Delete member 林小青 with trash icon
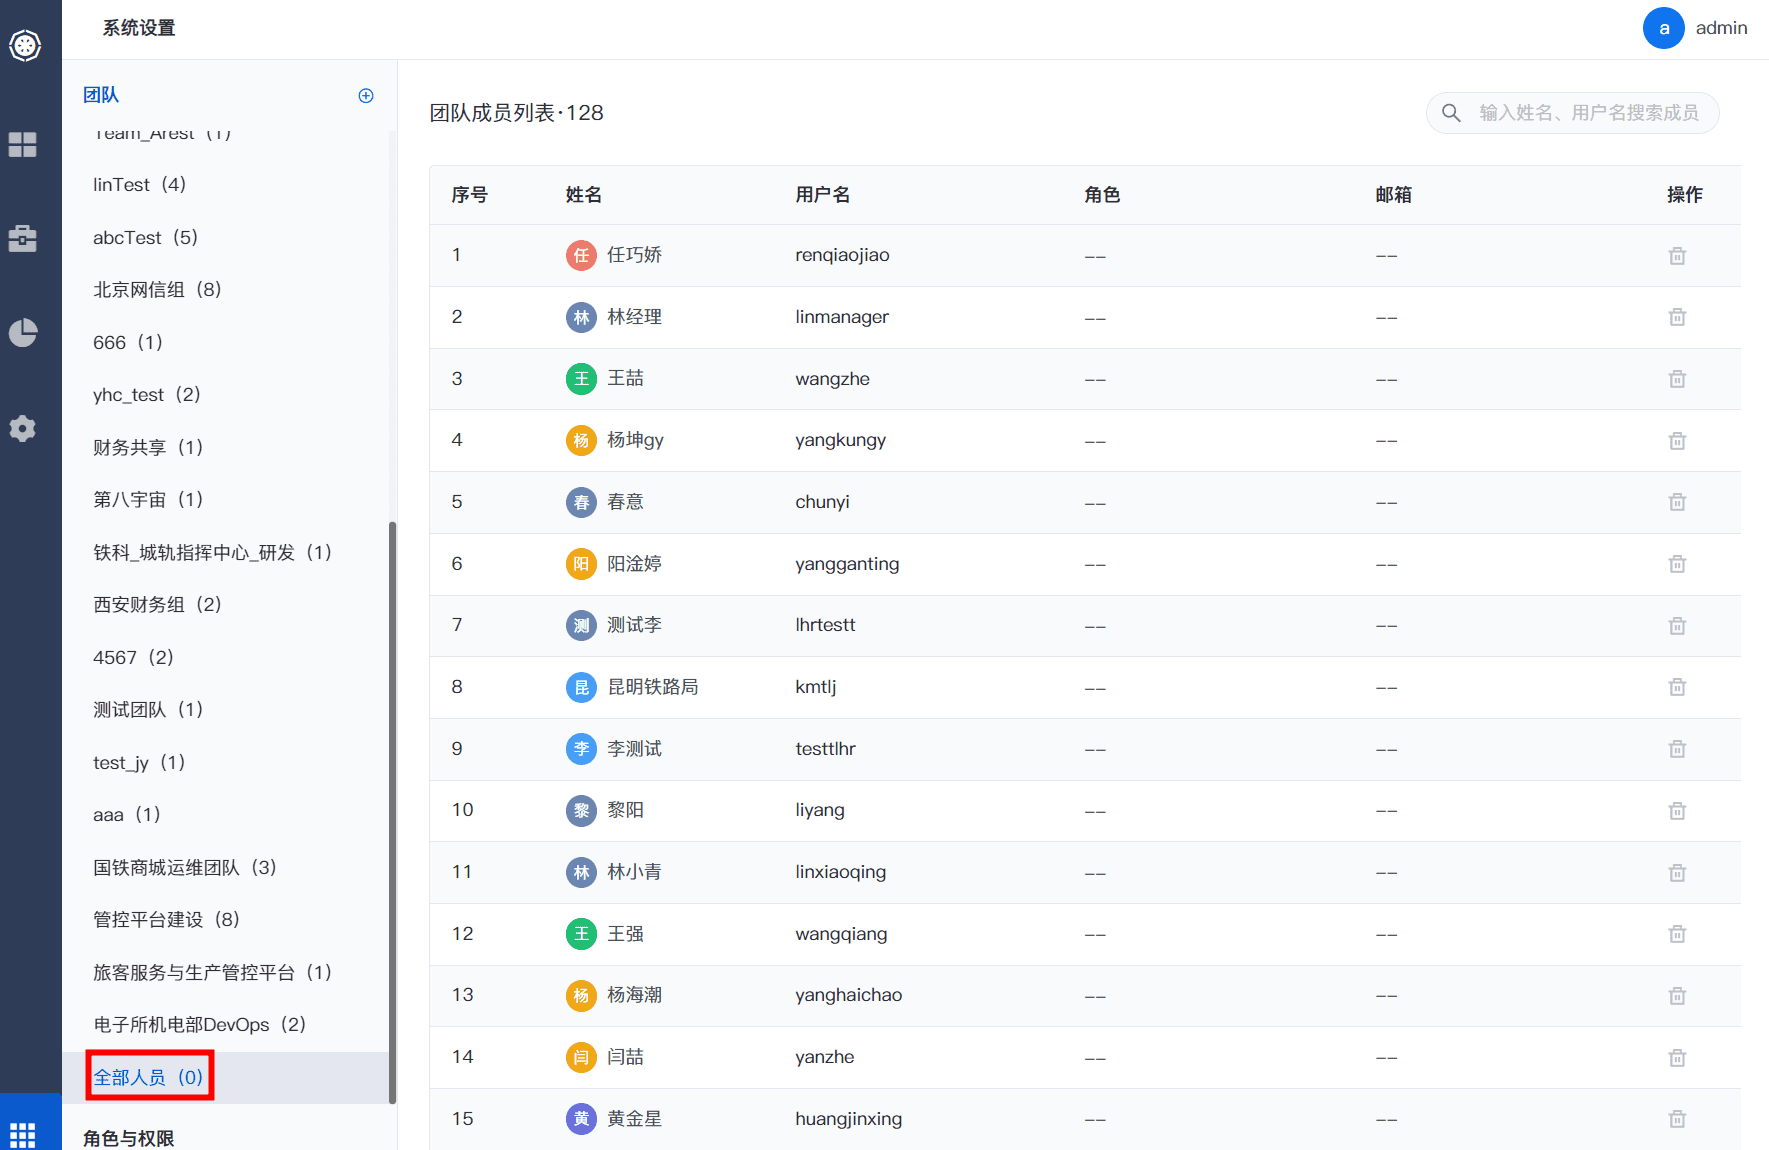 [x=1678, y=873]
